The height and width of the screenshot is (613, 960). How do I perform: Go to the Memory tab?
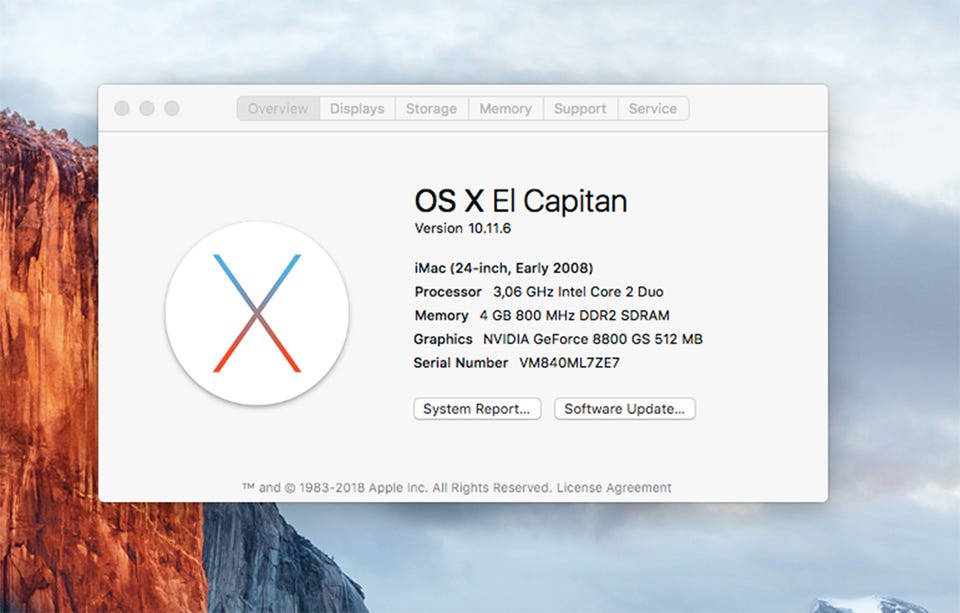(505, 109)
